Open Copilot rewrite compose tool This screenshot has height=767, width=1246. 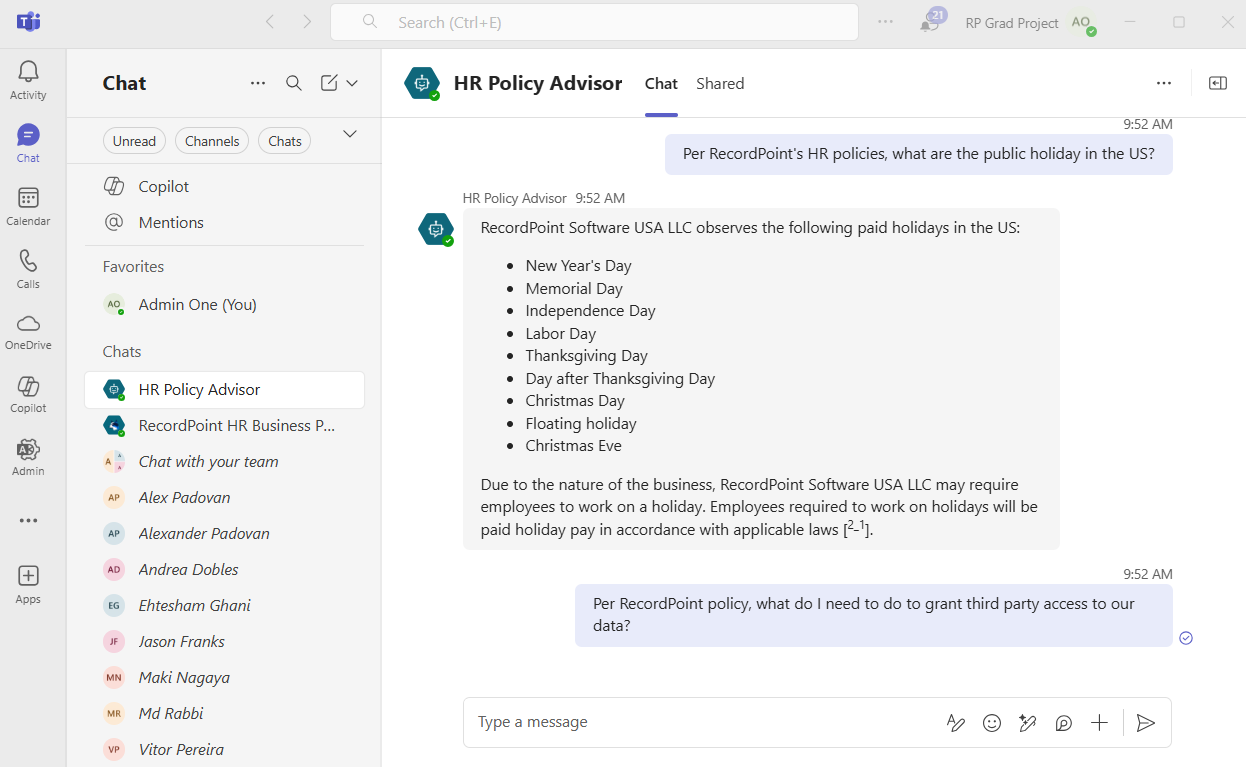point(1027,723)
